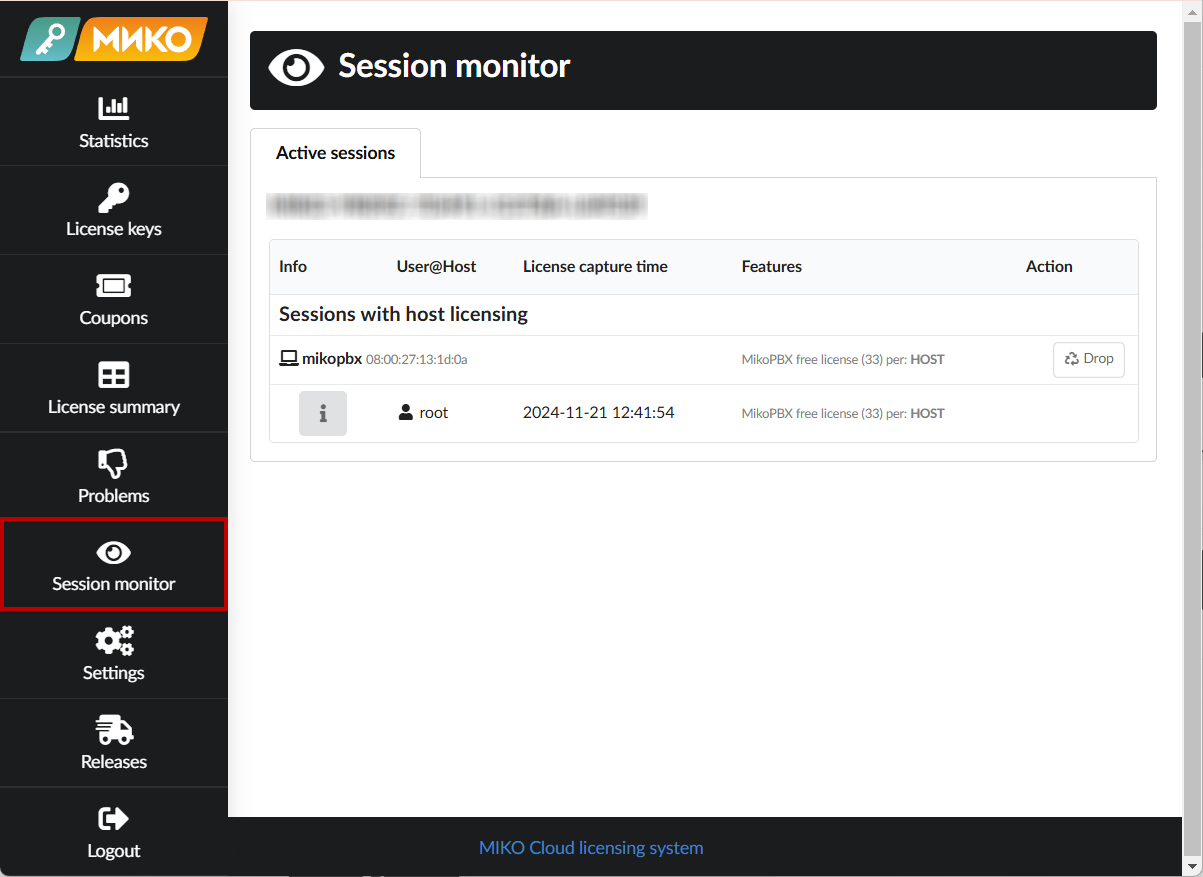1203x877 pixels.
Task: Open Releases via truck icon
Action: point(114,730)
